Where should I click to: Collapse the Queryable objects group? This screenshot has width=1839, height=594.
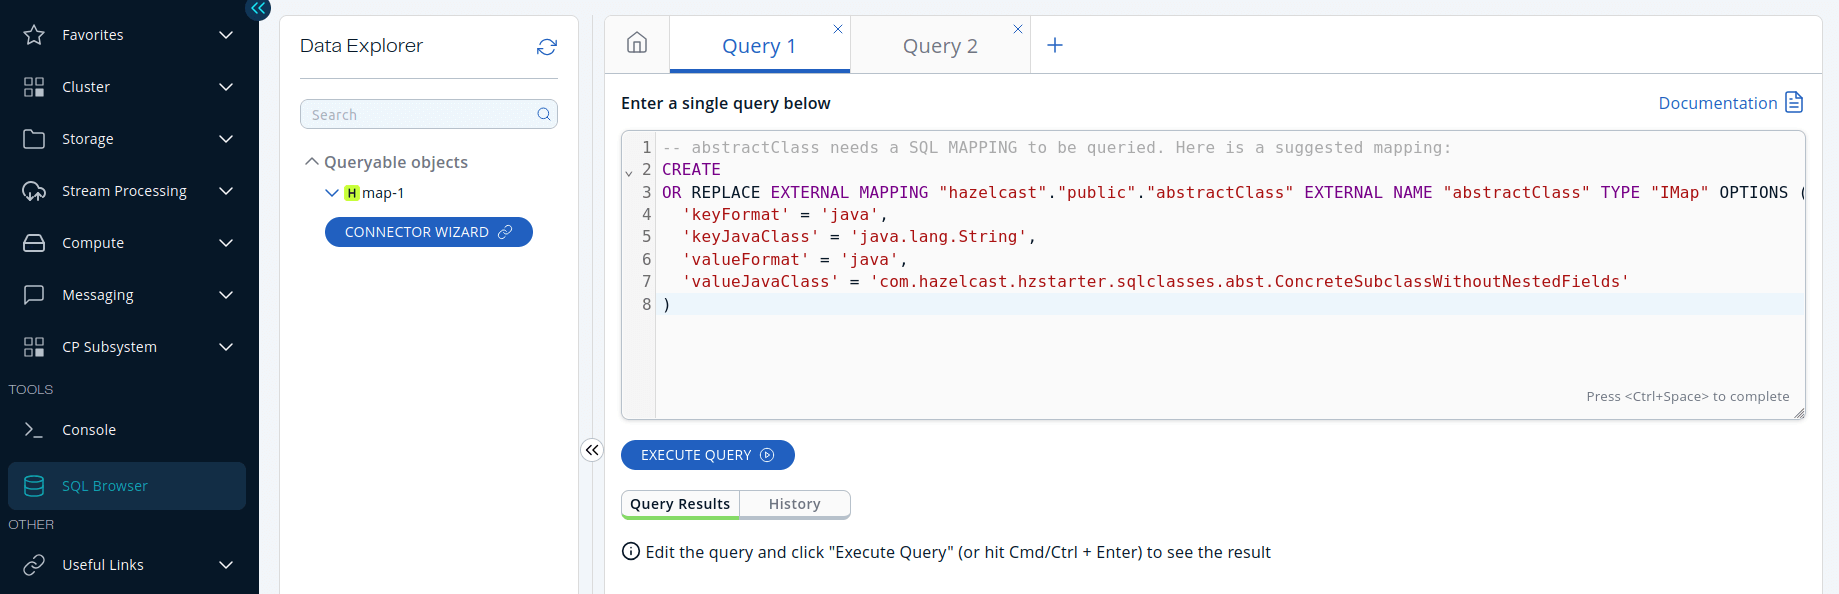(x=312, y=162)
